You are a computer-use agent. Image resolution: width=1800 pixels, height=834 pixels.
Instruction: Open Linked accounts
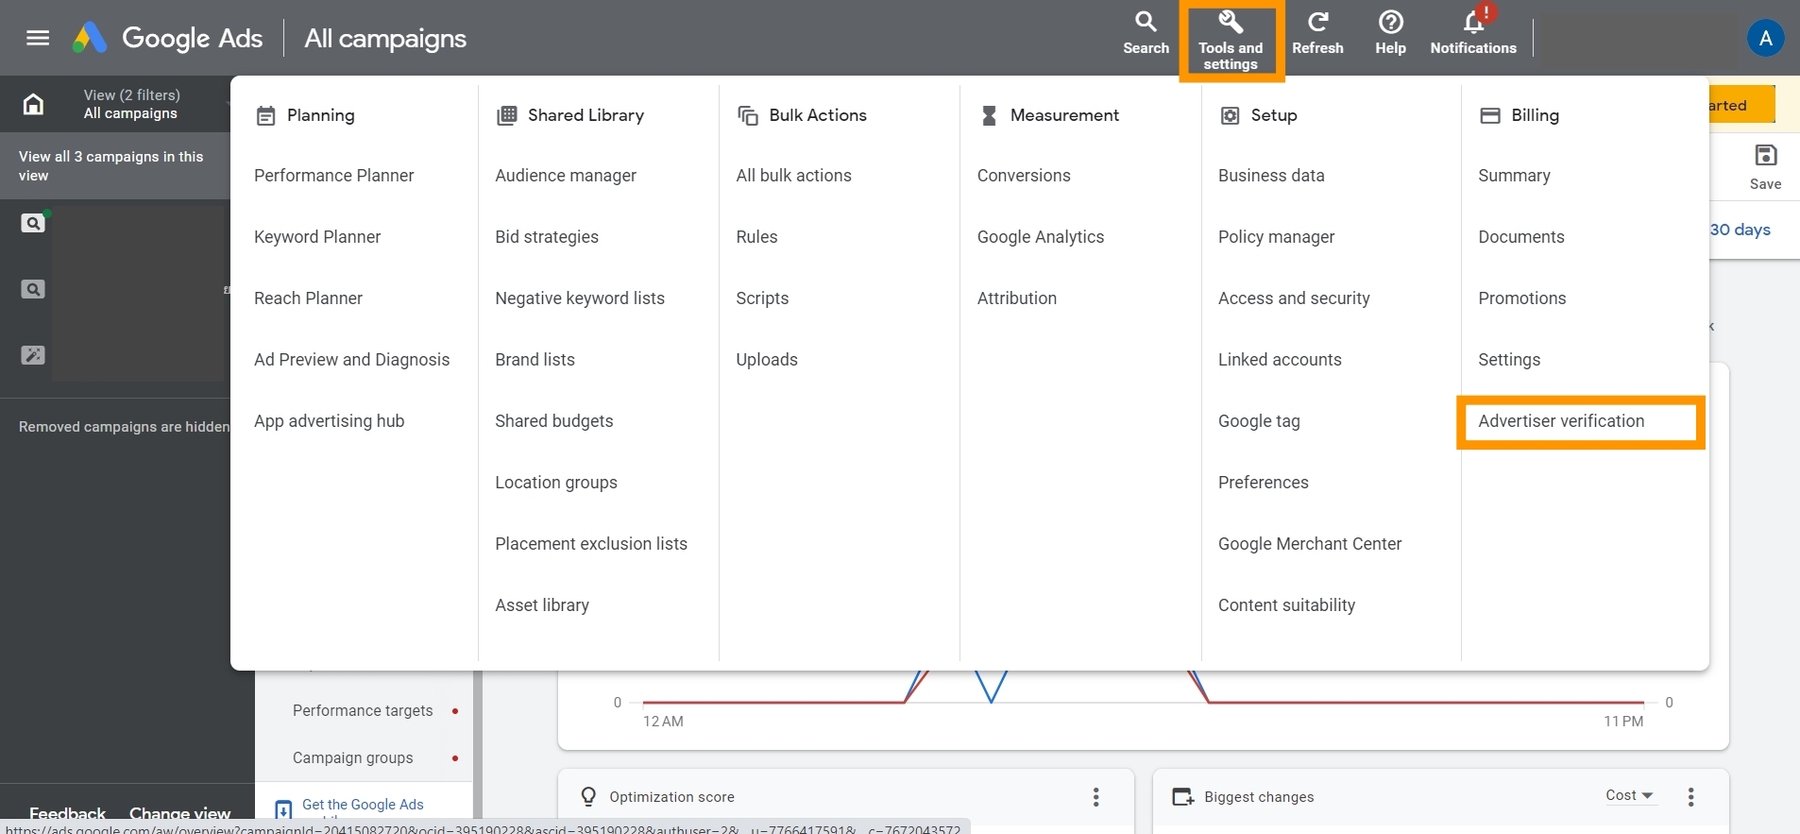(x=1280, y=360)
